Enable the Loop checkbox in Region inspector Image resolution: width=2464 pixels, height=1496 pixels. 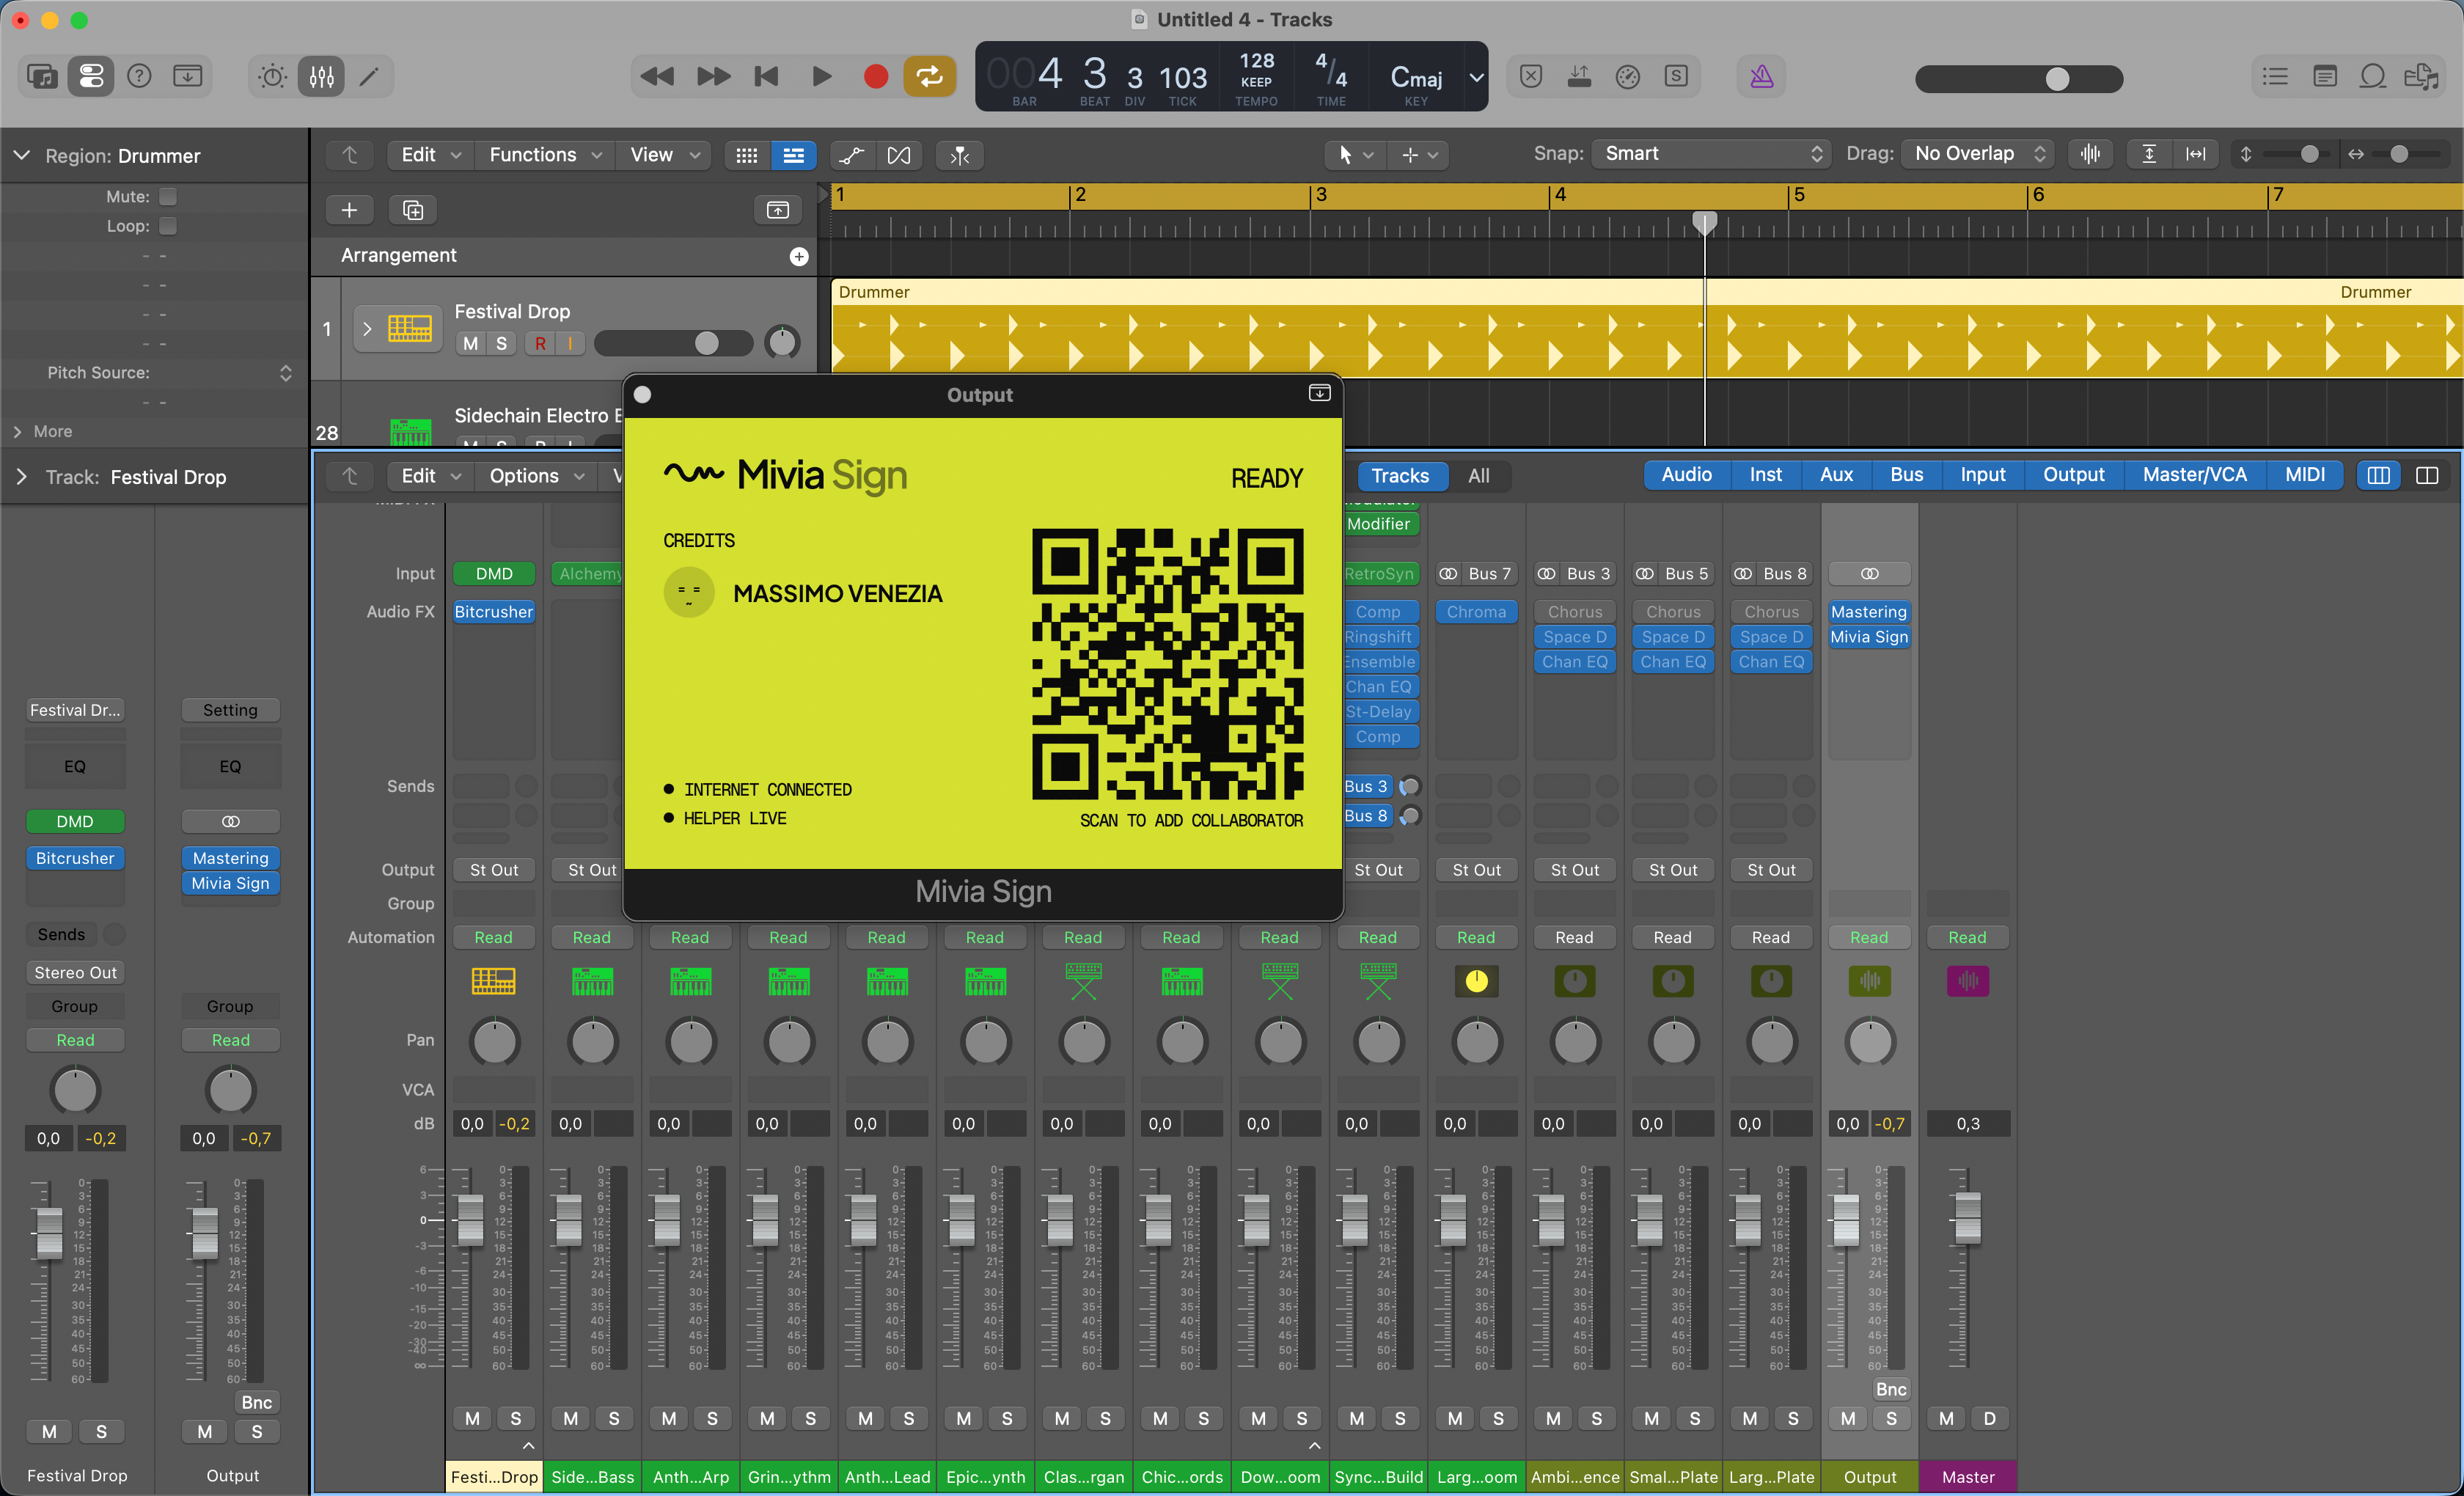tap(169, 226)
